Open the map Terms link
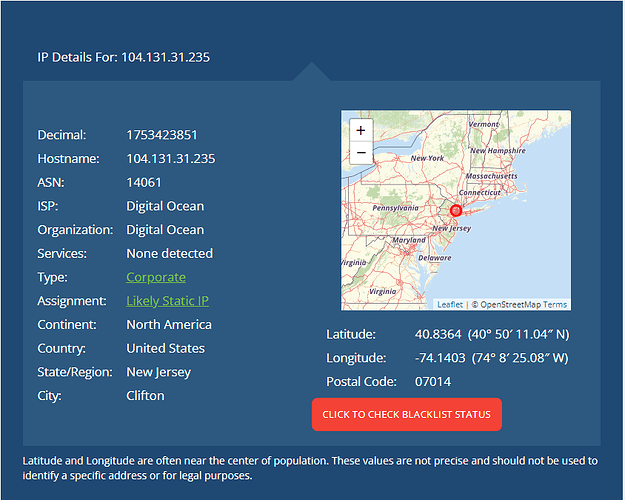 coord(554,305)
